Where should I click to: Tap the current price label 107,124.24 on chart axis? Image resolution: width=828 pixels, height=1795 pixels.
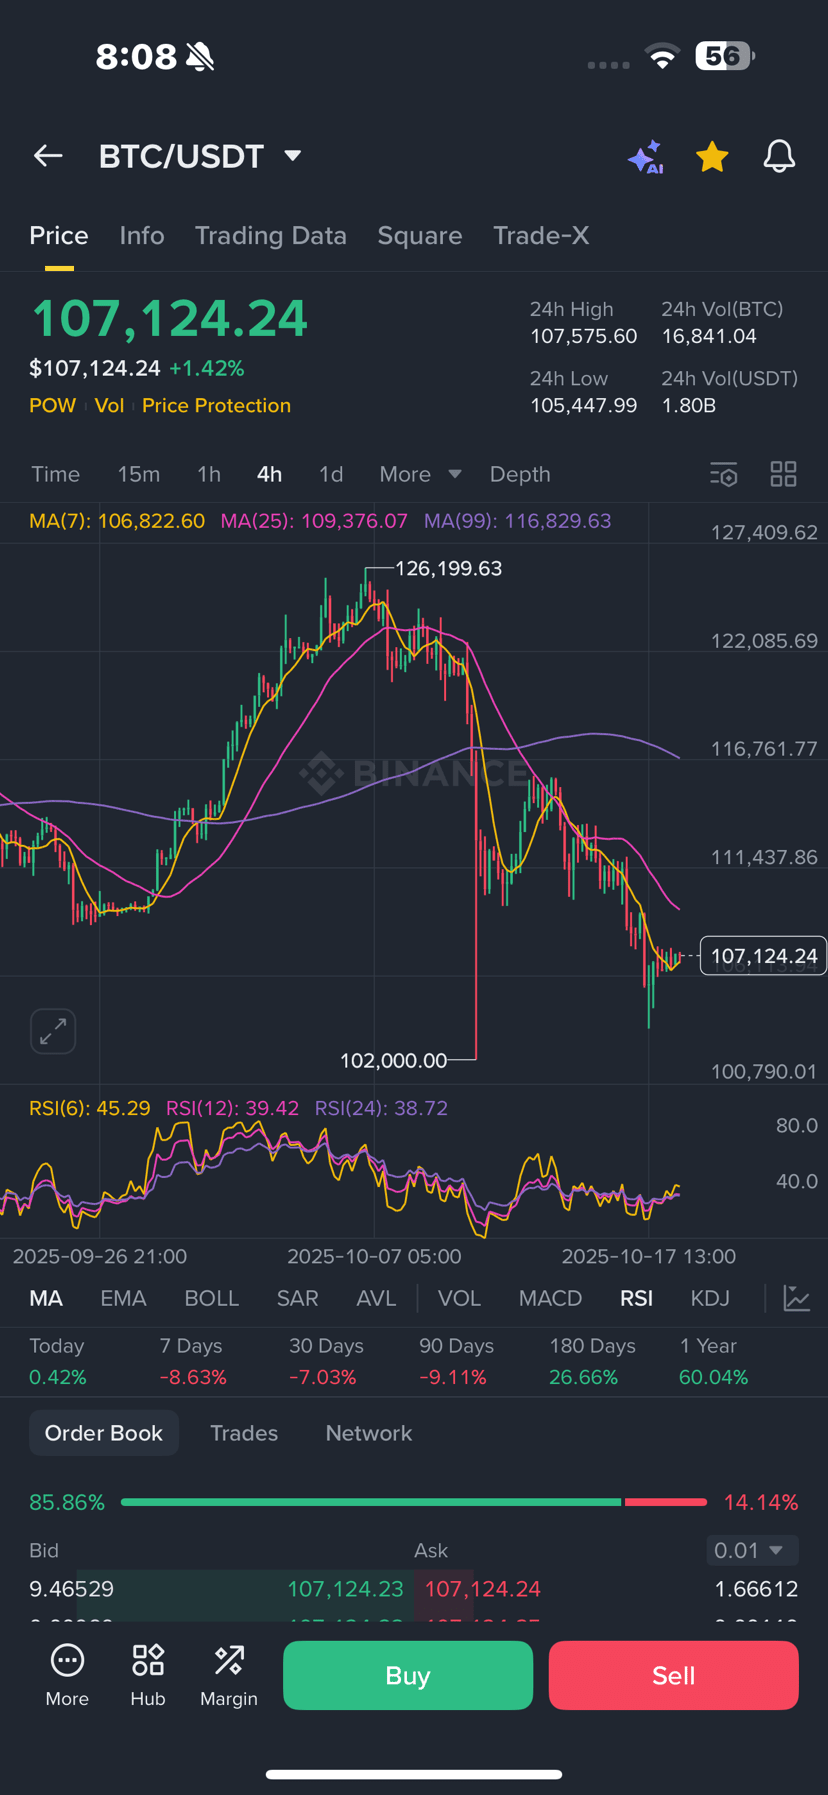point(763,956)
